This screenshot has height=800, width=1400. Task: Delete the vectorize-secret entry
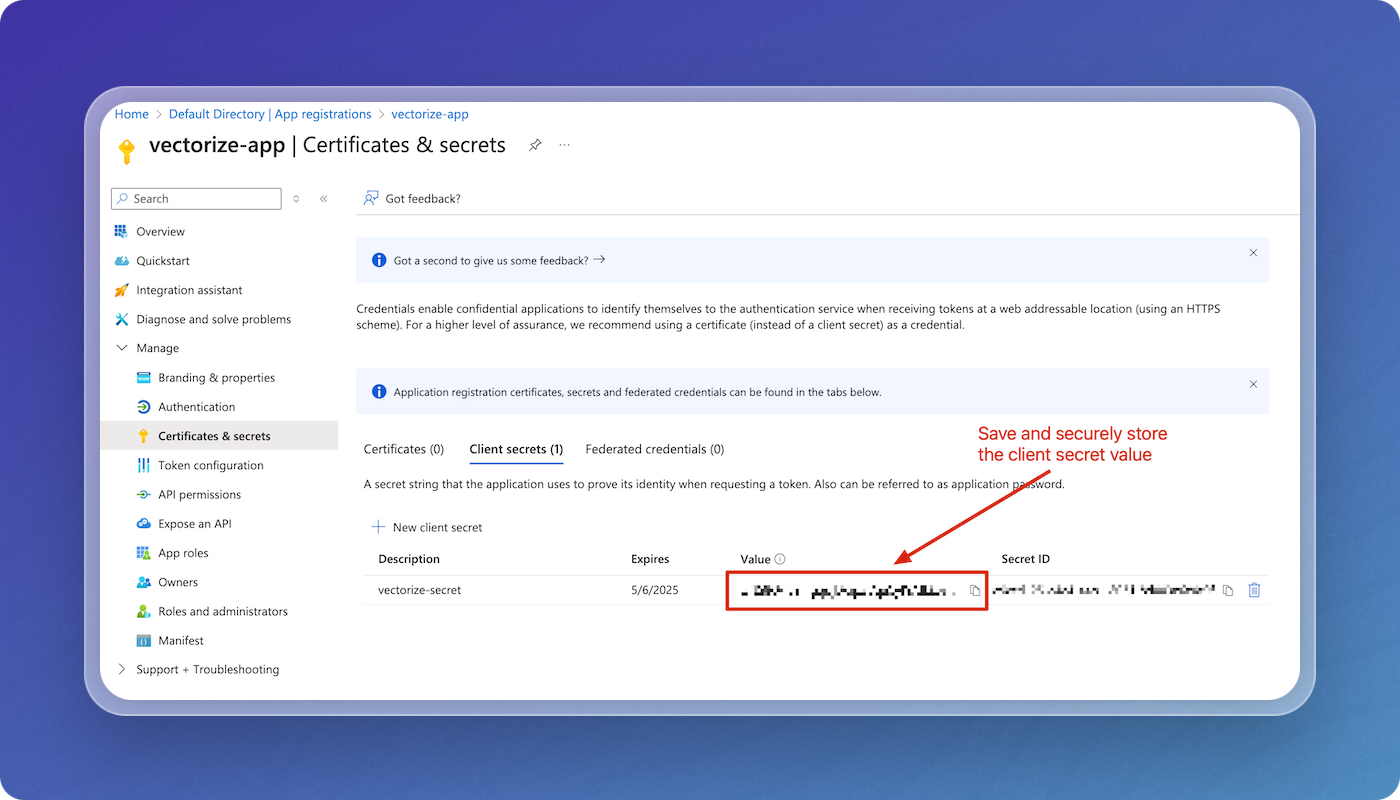(x=1254, y=590)
